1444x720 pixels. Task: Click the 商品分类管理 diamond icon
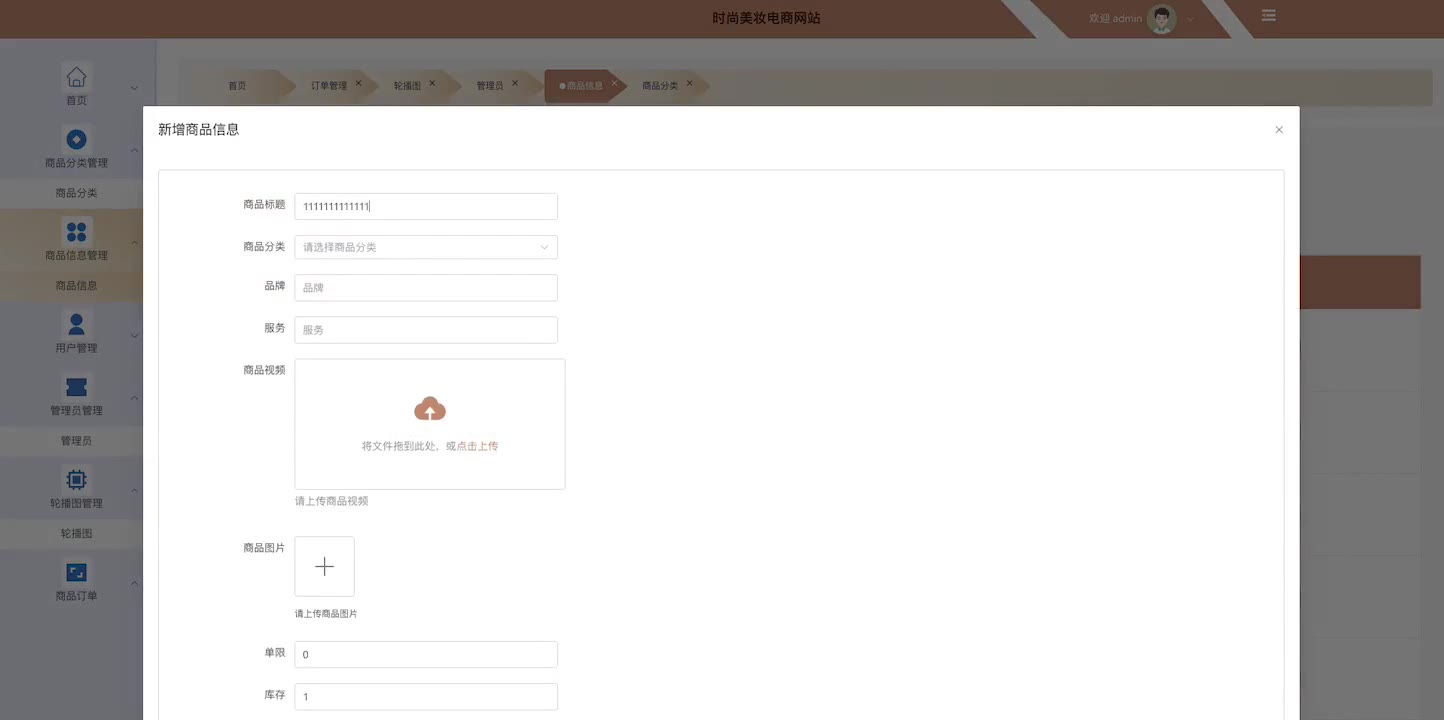[76, 139]
